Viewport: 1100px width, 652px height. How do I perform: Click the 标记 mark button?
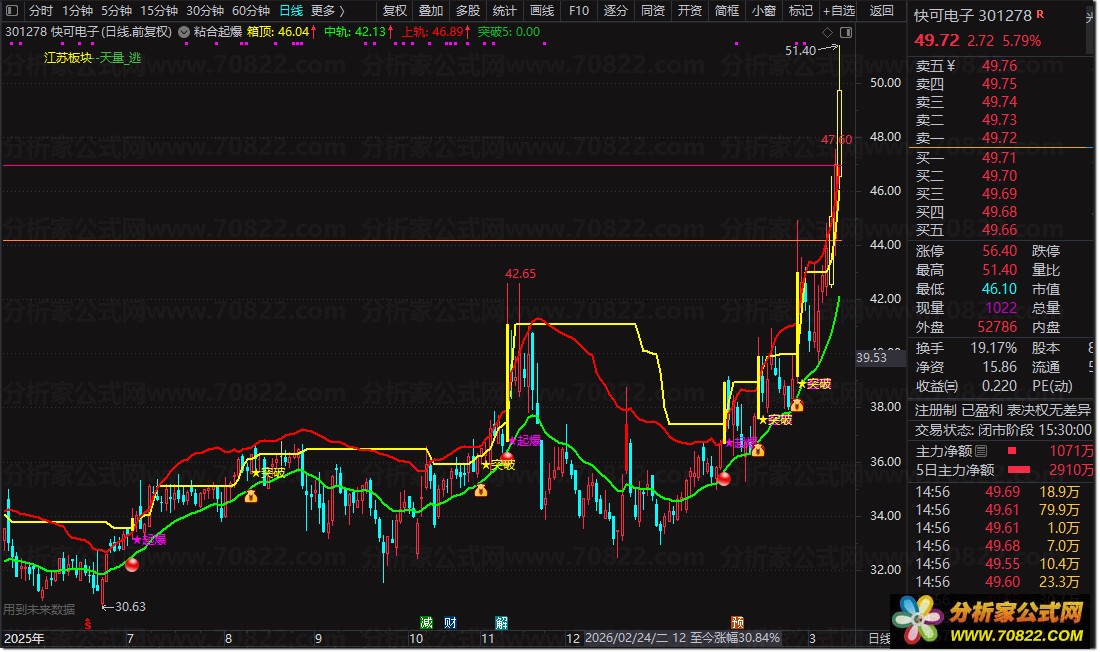pyautogui.click(x=800, y=11)
